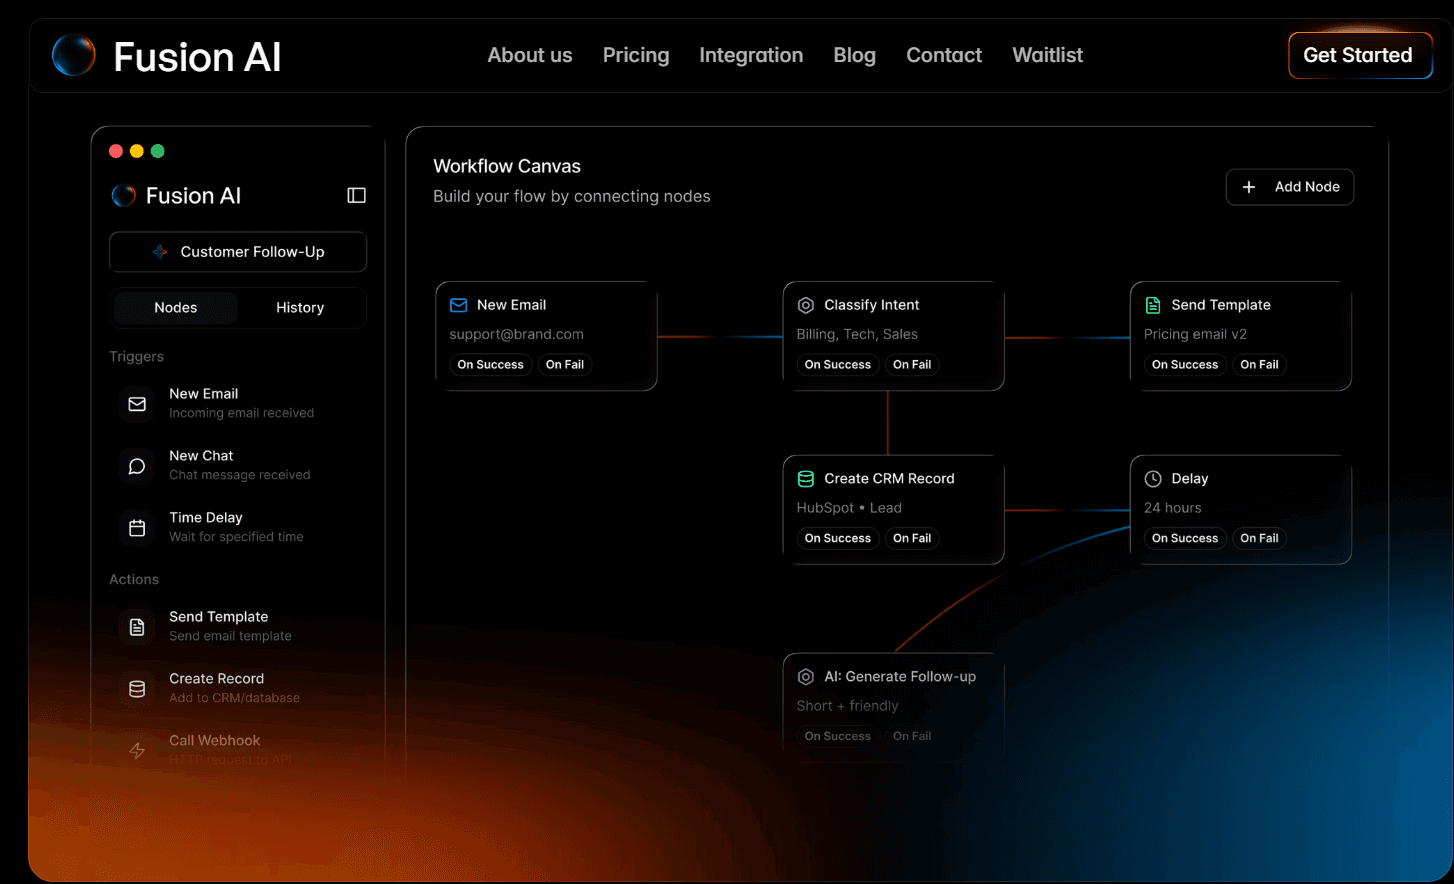The height and width of the screenshot is (884, 1454).
Task: Click the clock icon on Delay node
Action: tap(1153, 479)
